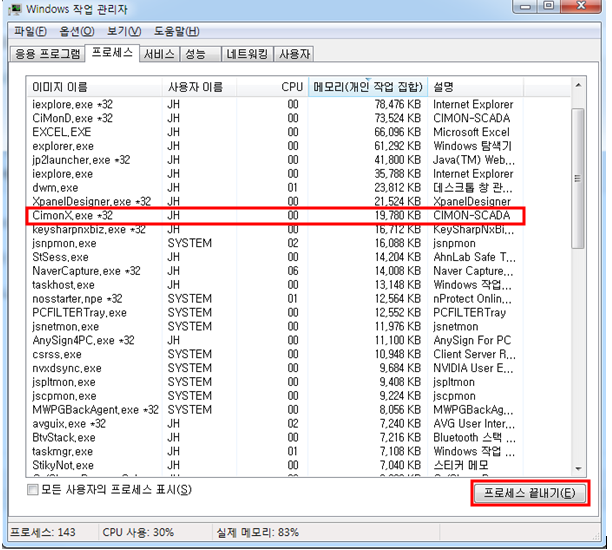
Task: Select the StSess.exe process row
Action: pyautogui.click(x=275, y=257)
